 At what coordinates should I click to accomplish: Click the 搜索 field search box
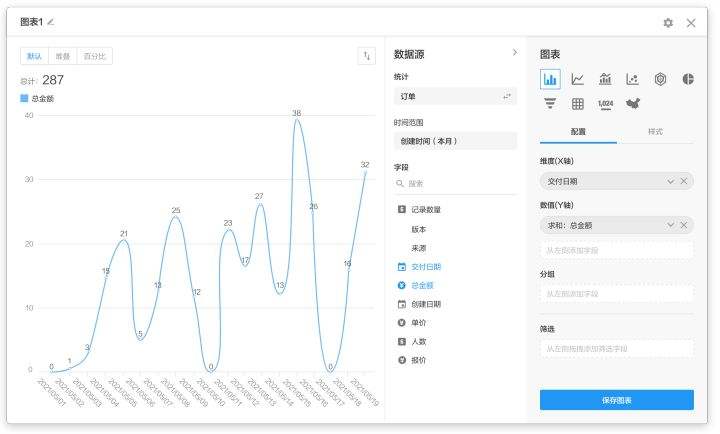456,184
